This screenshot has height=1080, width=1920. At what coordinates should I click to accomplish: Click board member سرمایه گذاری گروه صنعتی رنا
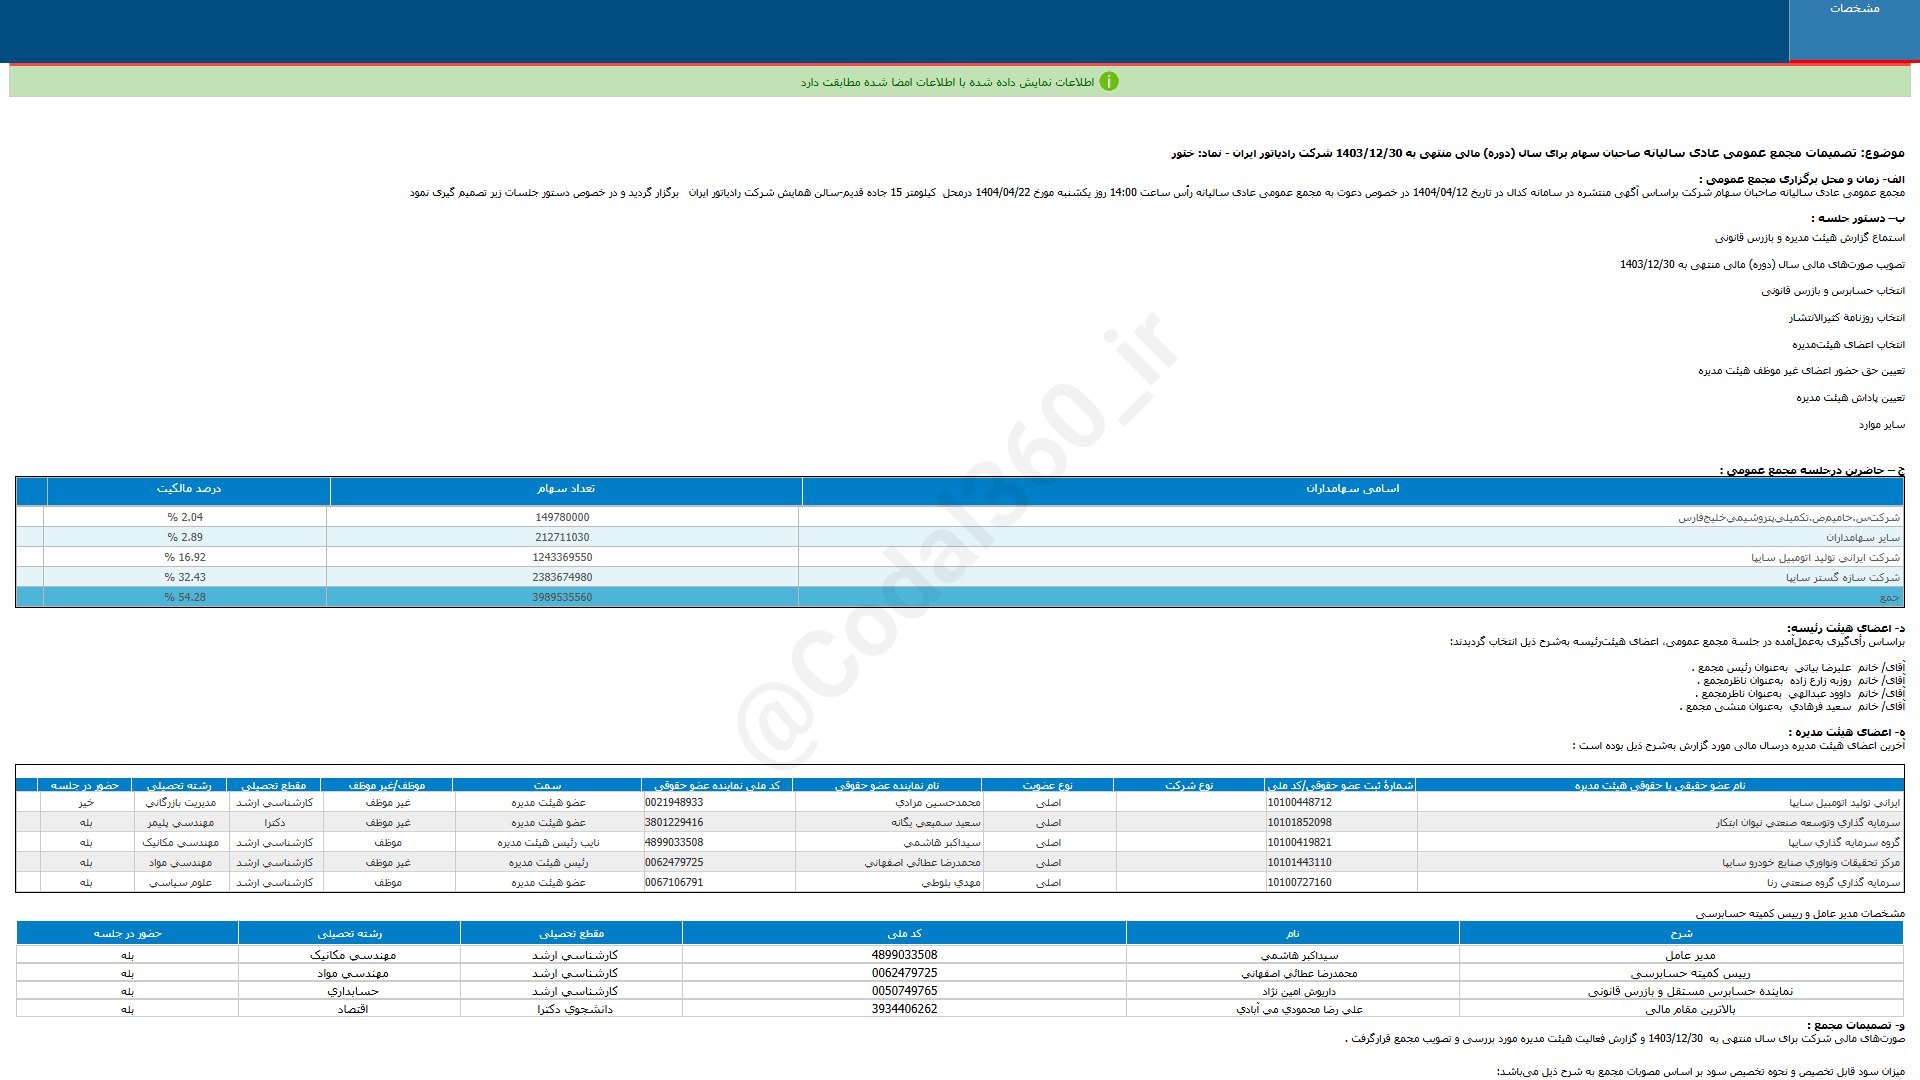(x=1834, y=883)
